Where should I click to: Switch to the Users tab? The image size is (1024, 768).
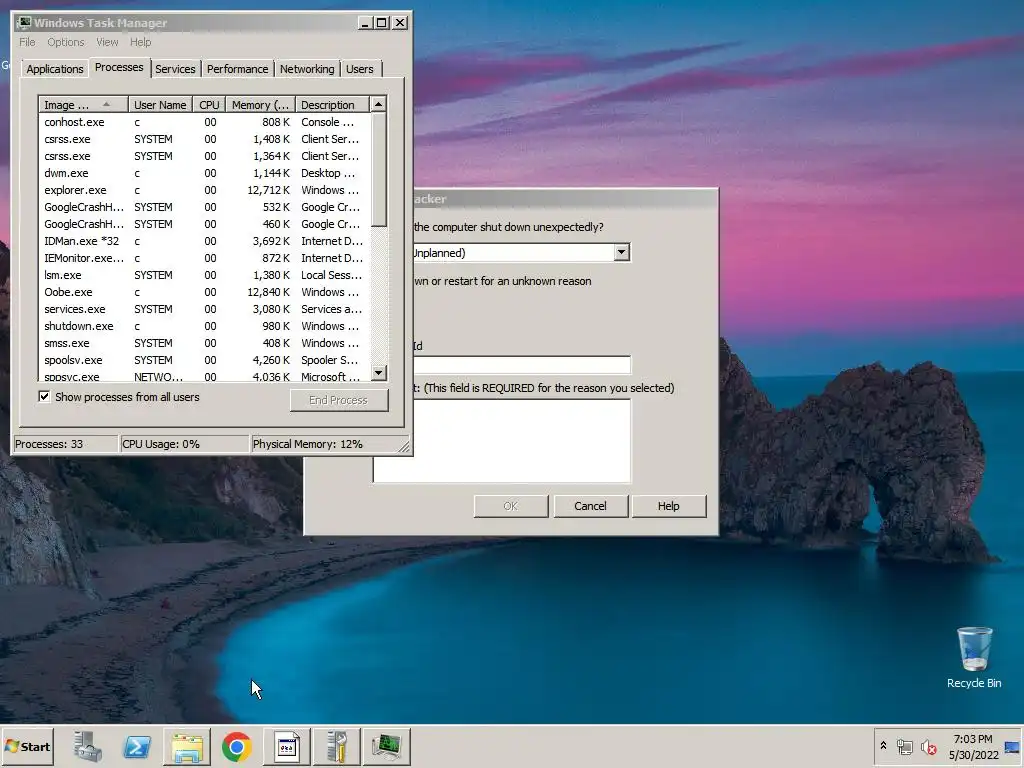360,69
